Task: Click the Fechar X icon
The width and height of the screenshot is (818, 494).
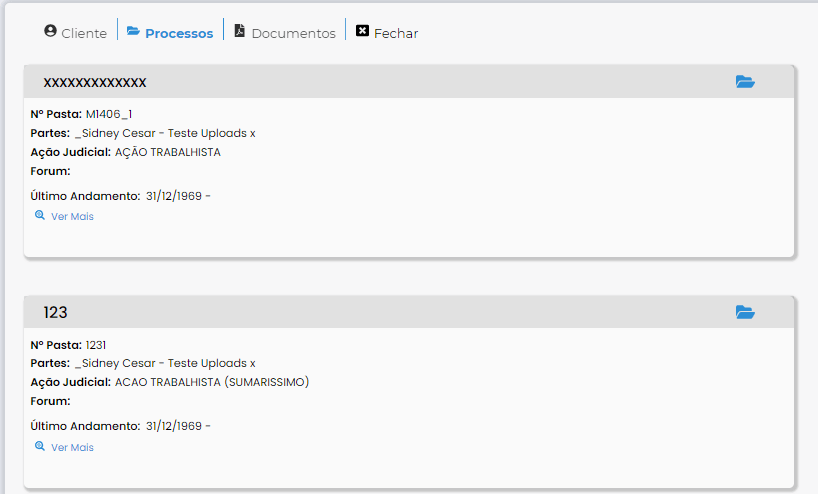Action: coord(362,31)
